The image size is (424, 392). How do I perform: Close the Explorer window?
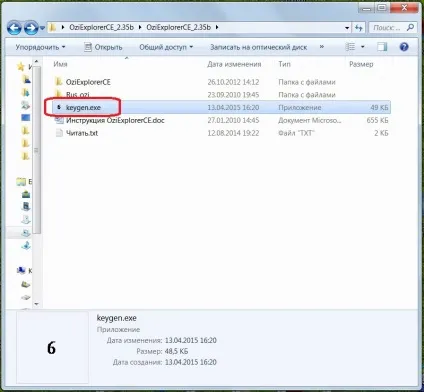404,8
